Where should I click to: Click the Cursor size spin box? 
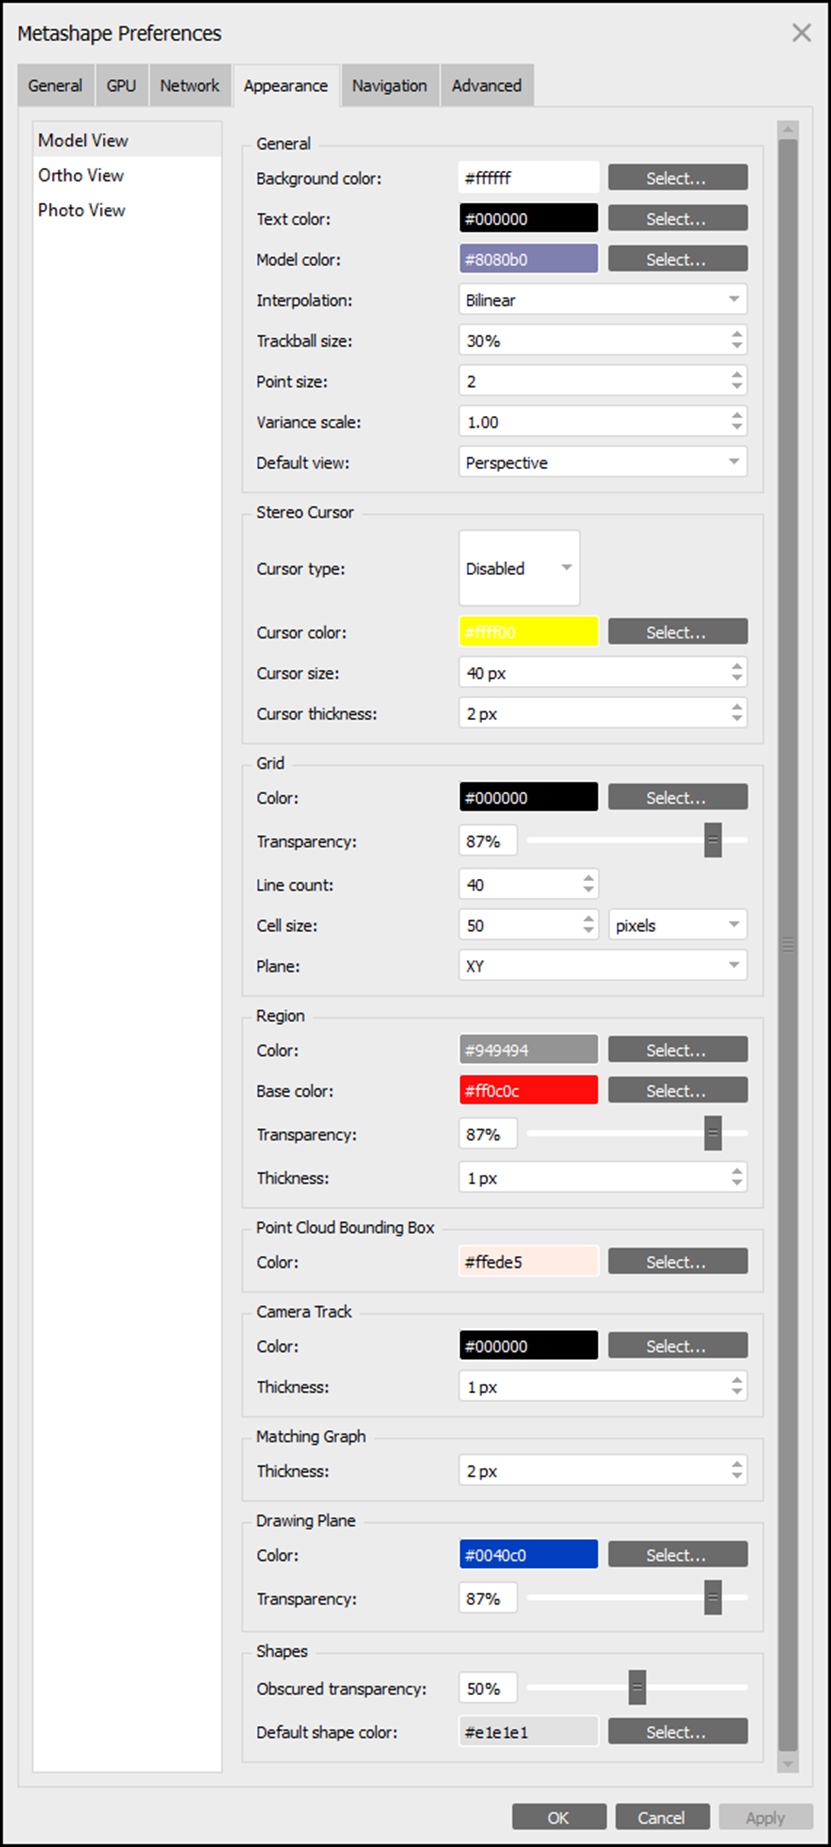click(x=603, y=673)
